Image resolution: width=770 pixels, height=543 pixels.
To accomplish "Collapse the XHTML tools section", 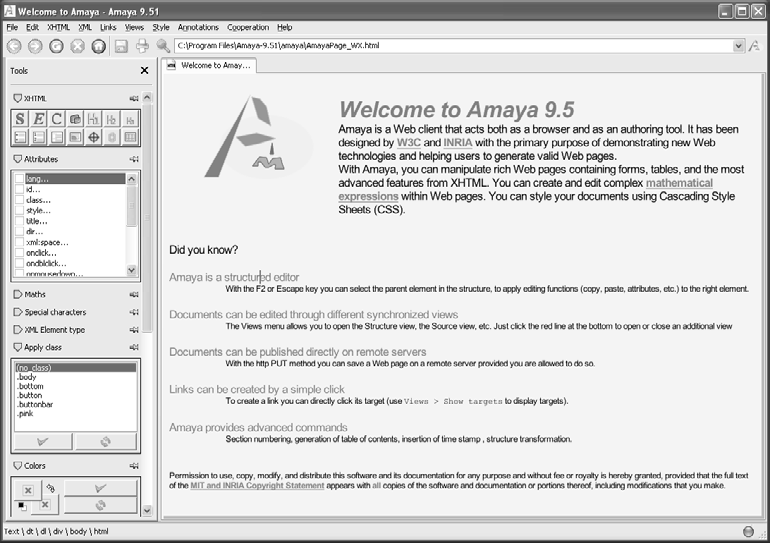I will coord(18,98).
